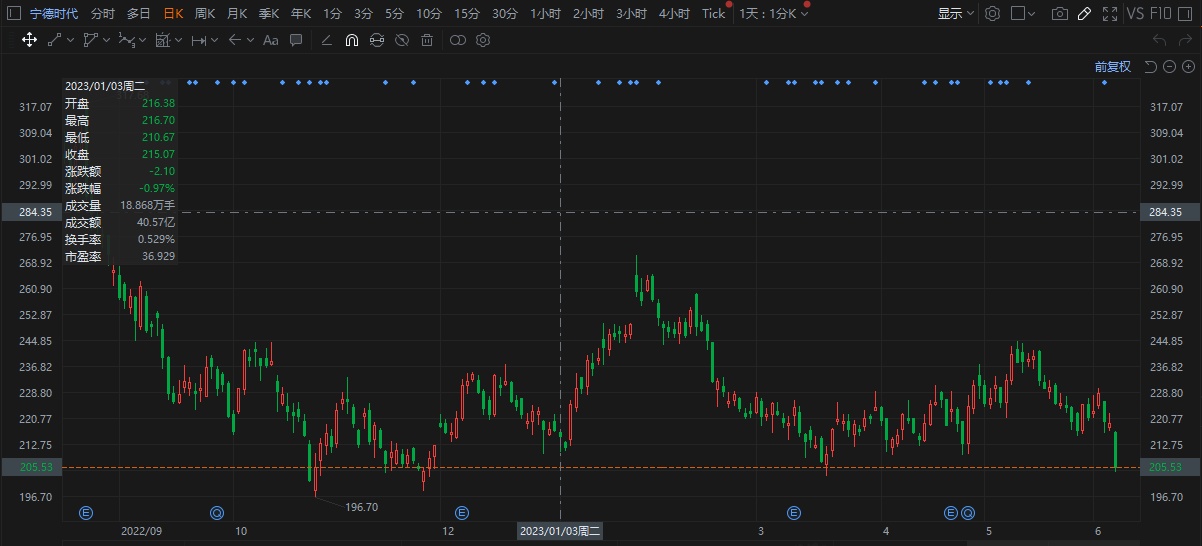This screenshot has width=1202, height=546.
Task: Select the comment bubble annotation tool
Action: coord(295,40)
